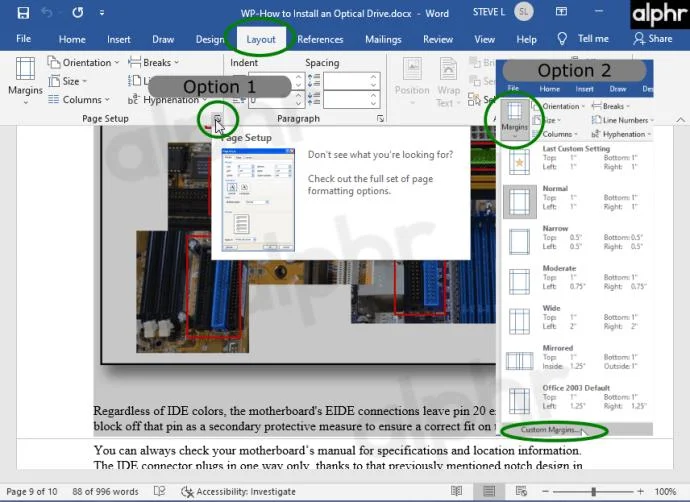Click the Tell me lightbulb icon

pos(562,39)
